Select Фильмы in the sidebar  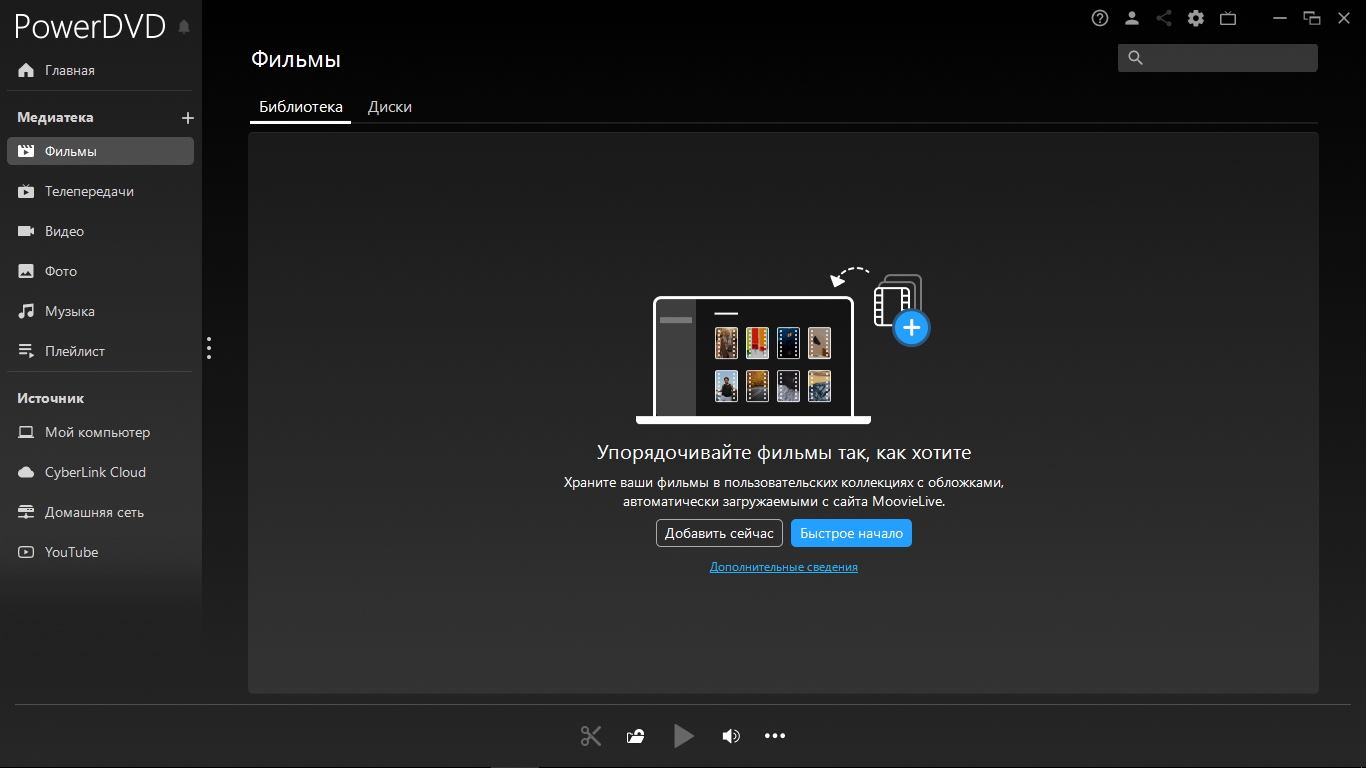(x=100, y=151)
